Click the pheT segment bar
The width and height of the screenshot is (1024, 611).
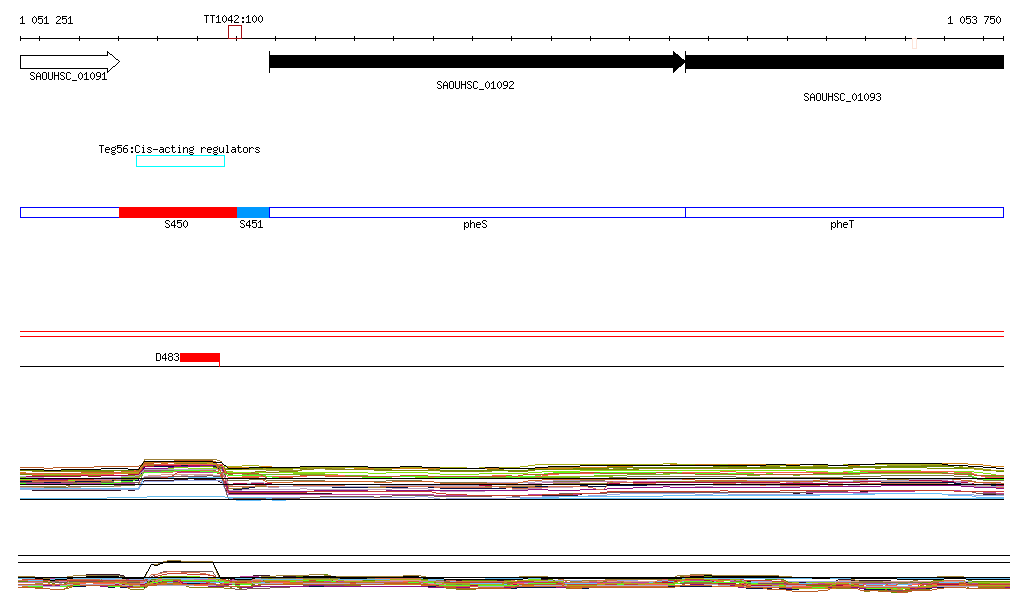[843, 212]
